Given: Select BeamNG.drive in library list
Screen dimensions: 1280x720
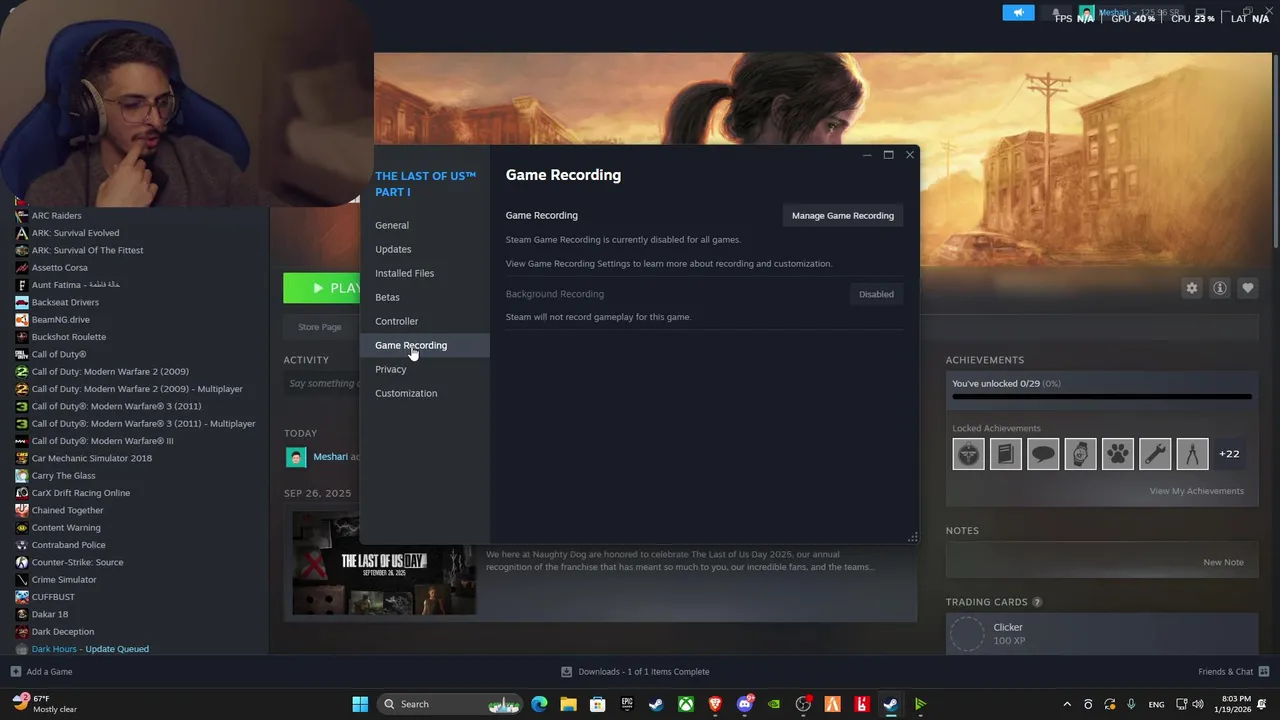Looking at the screenshot, I should [60, 319].
